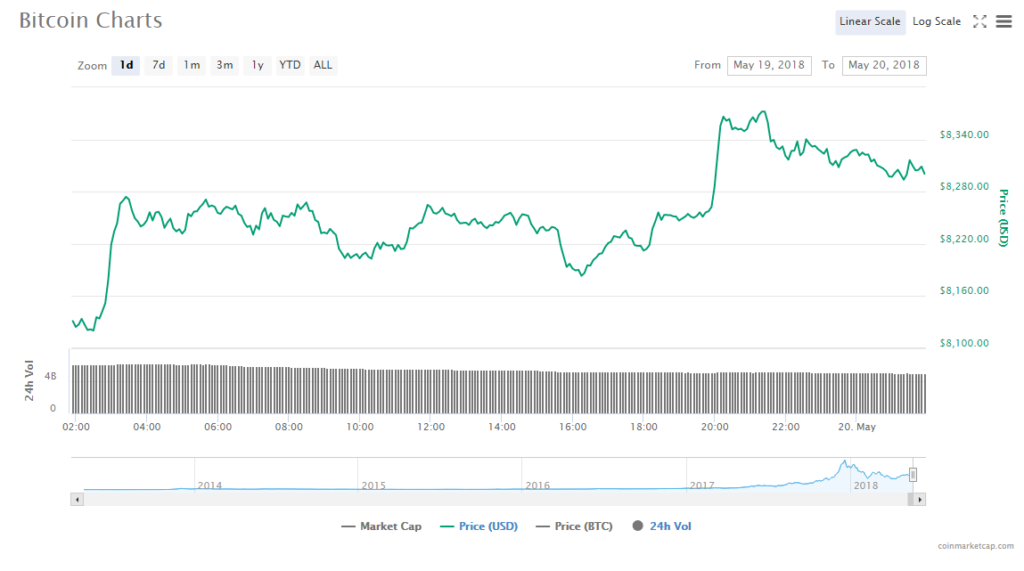This screenshot has width=1024, height=571.
Task: Zoom chart to 1y
Action: coord(257,65)
